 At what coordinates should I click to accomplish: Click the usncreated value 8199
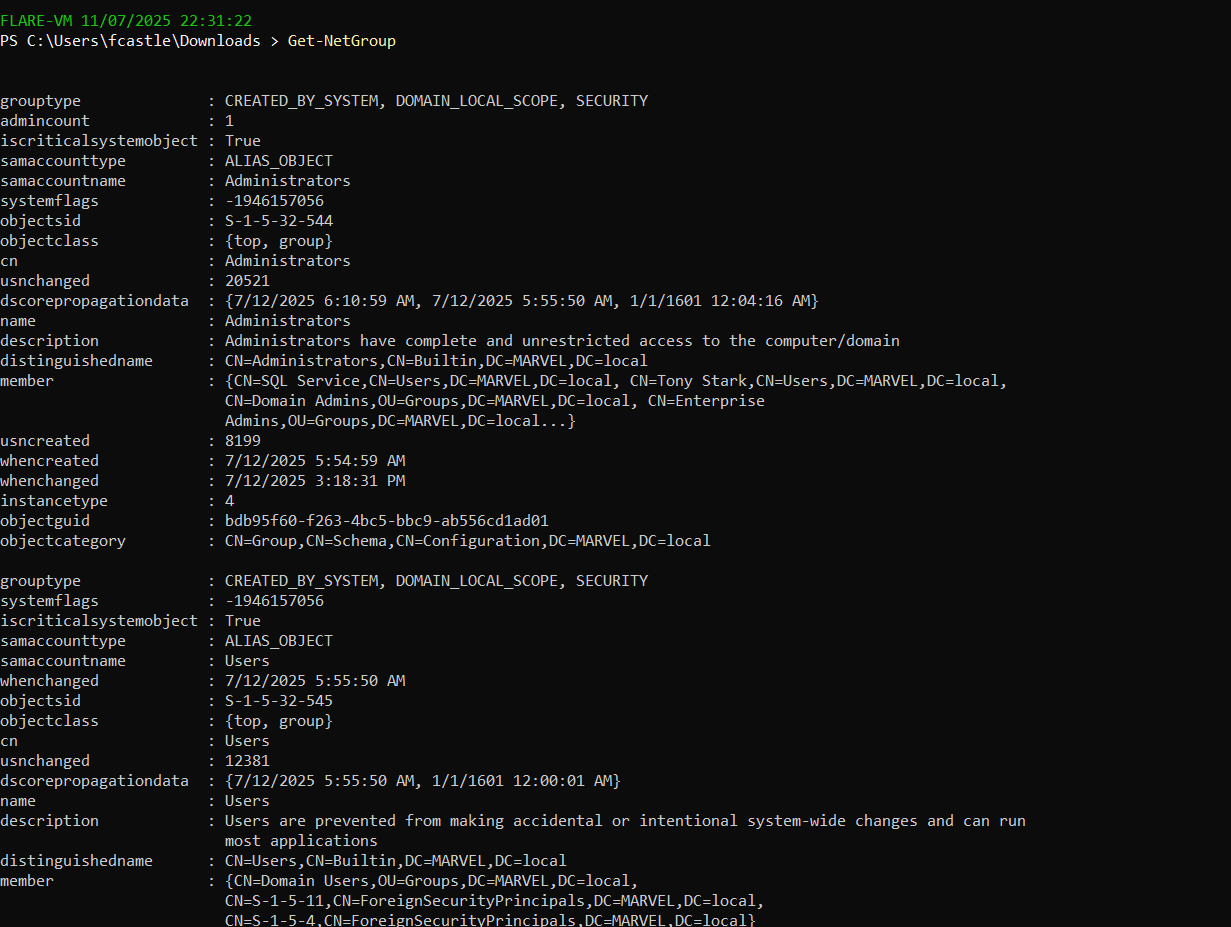(x=243, y=441)
